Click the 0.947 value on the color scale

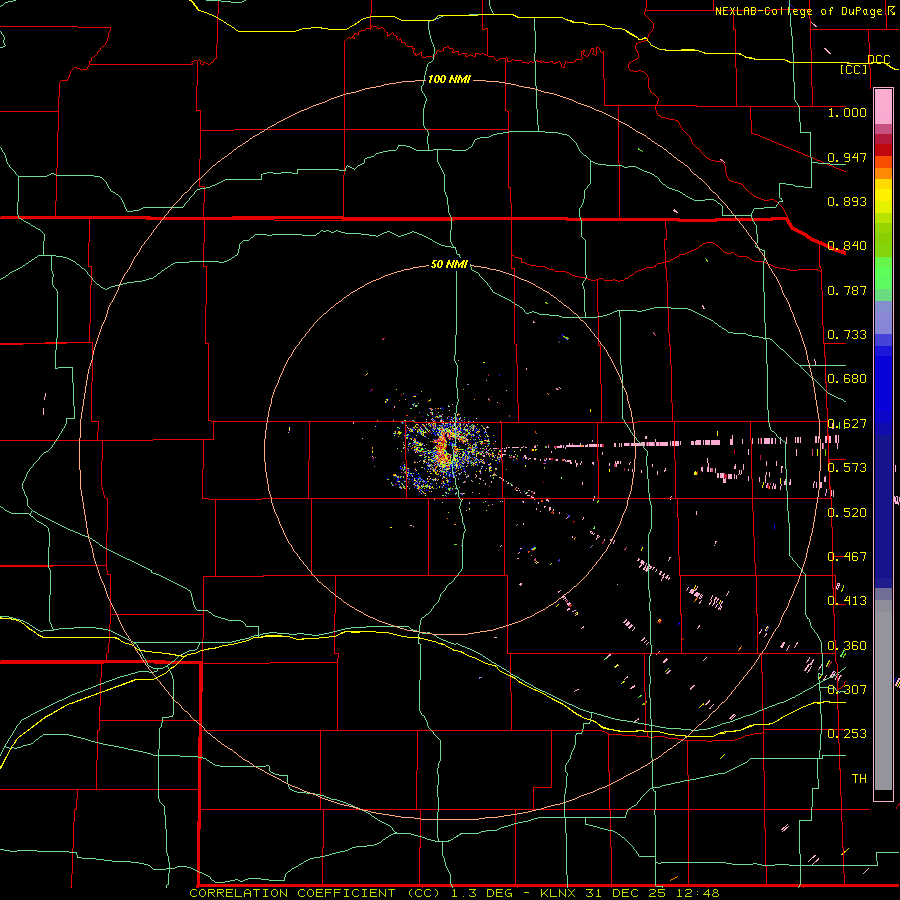847,157
